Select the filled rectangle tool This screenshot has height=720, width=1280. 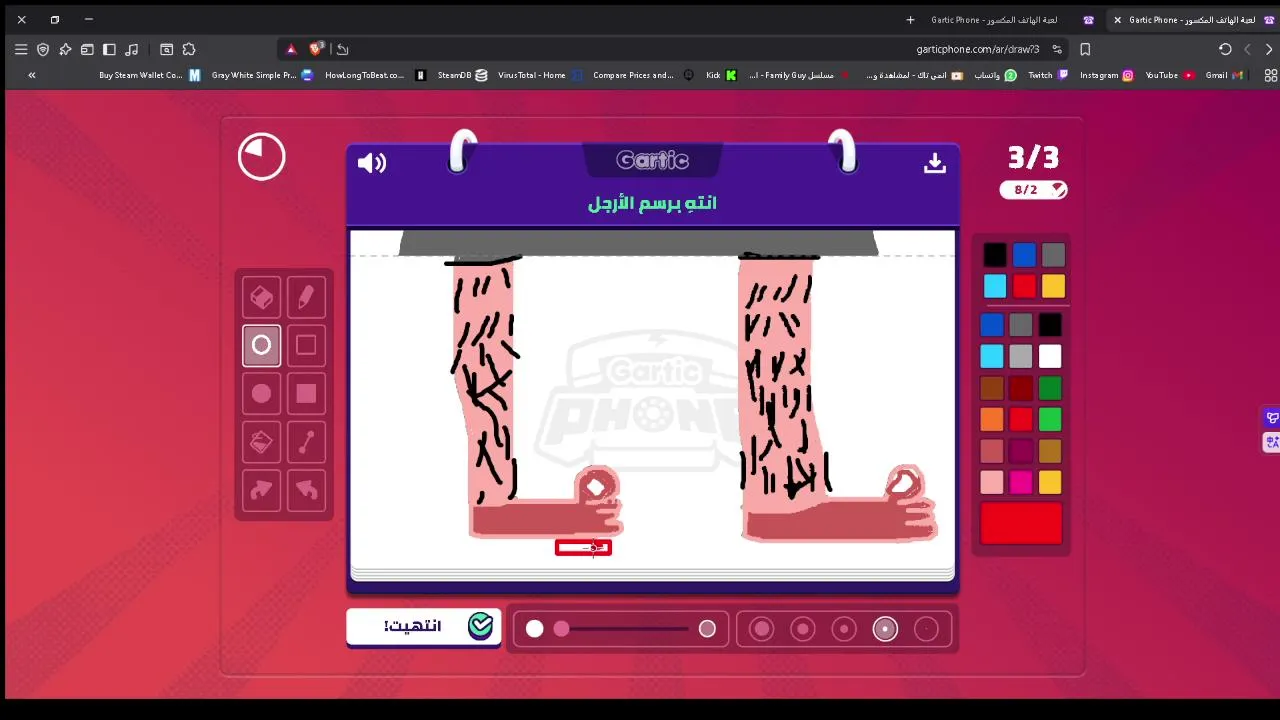(x=306, y=394)
